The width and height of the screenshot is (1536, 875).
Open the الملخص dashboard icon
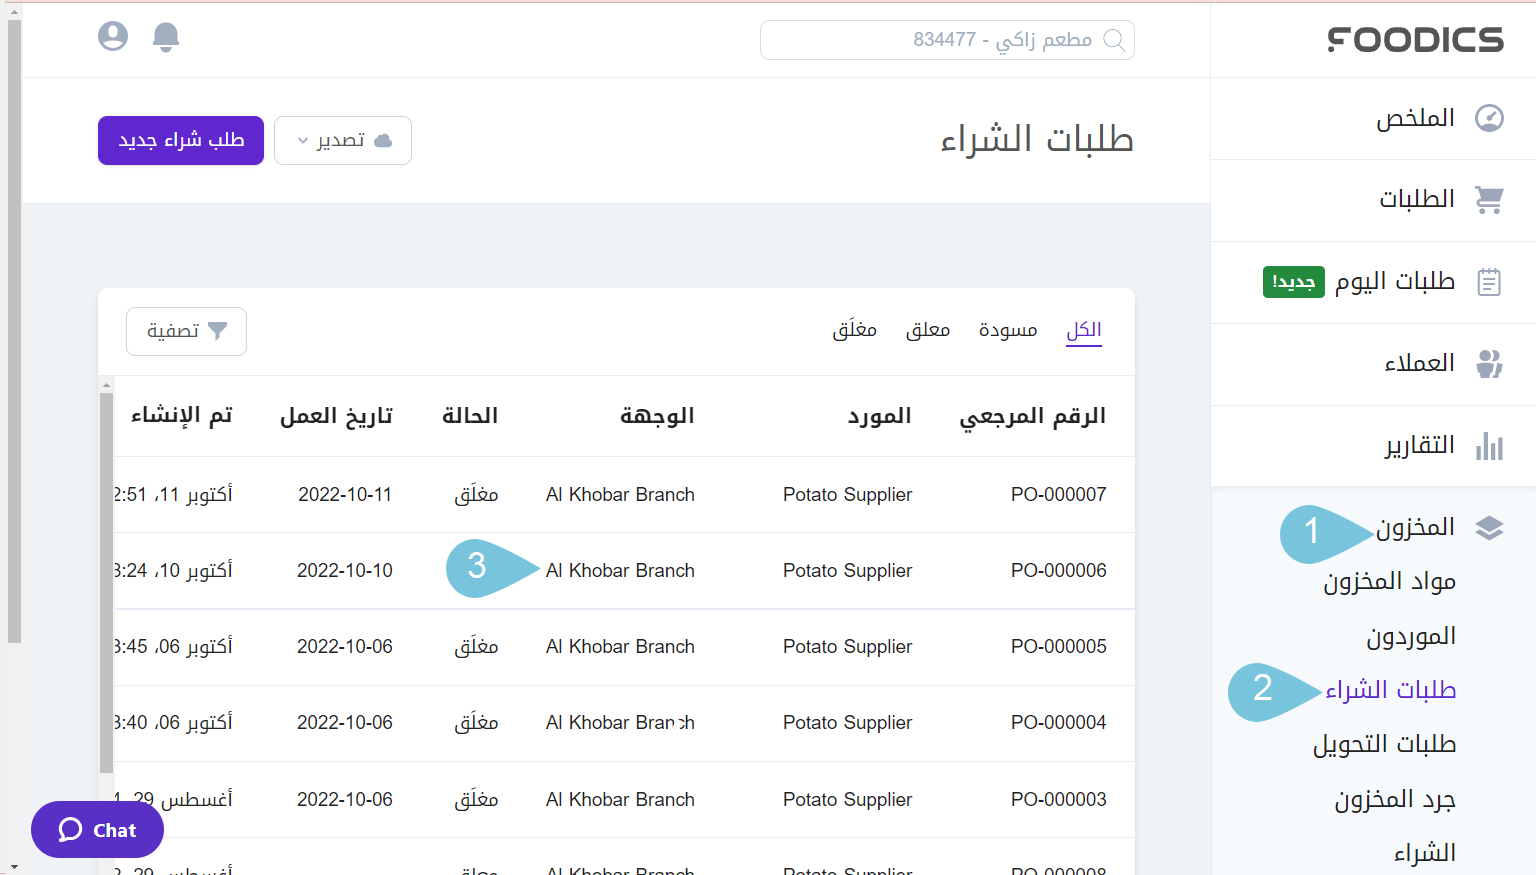click(1489, 117)
